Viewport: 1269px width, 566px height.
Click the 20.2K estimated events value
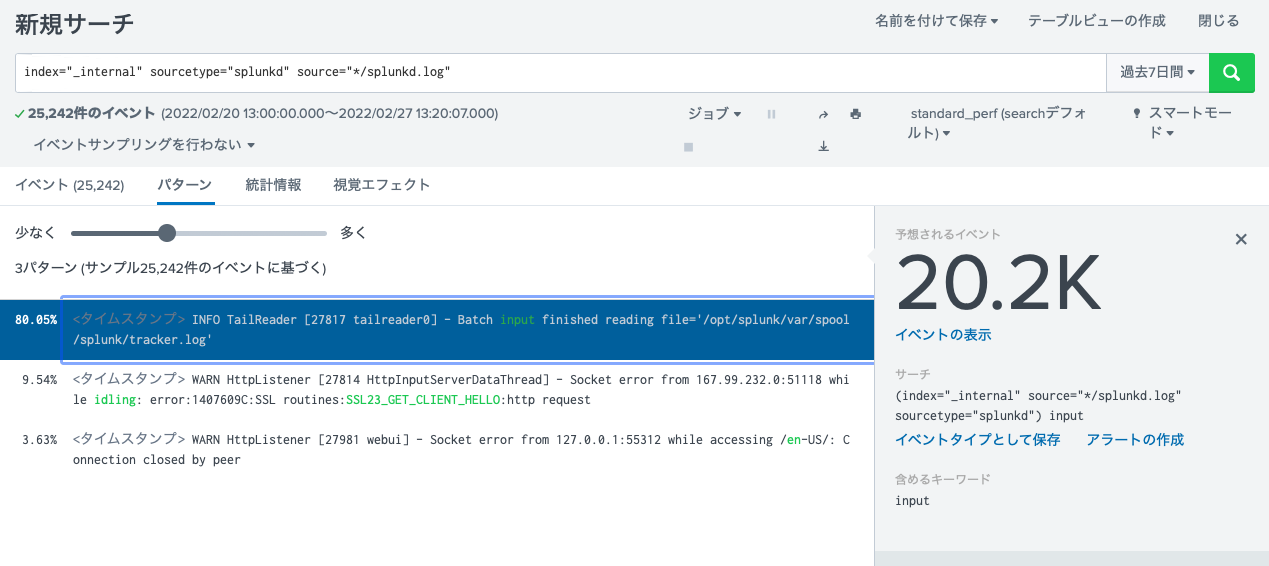point(998,283)
